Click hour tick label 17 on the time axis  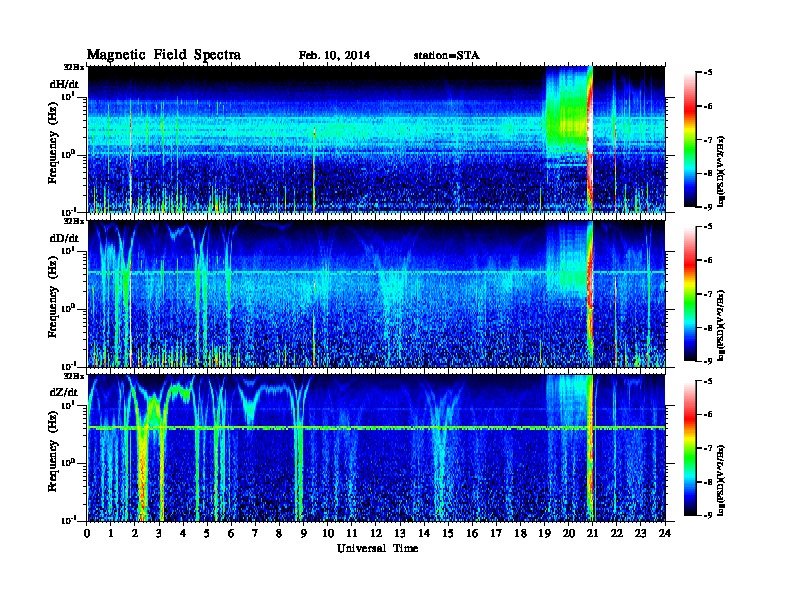coord(497,533)
